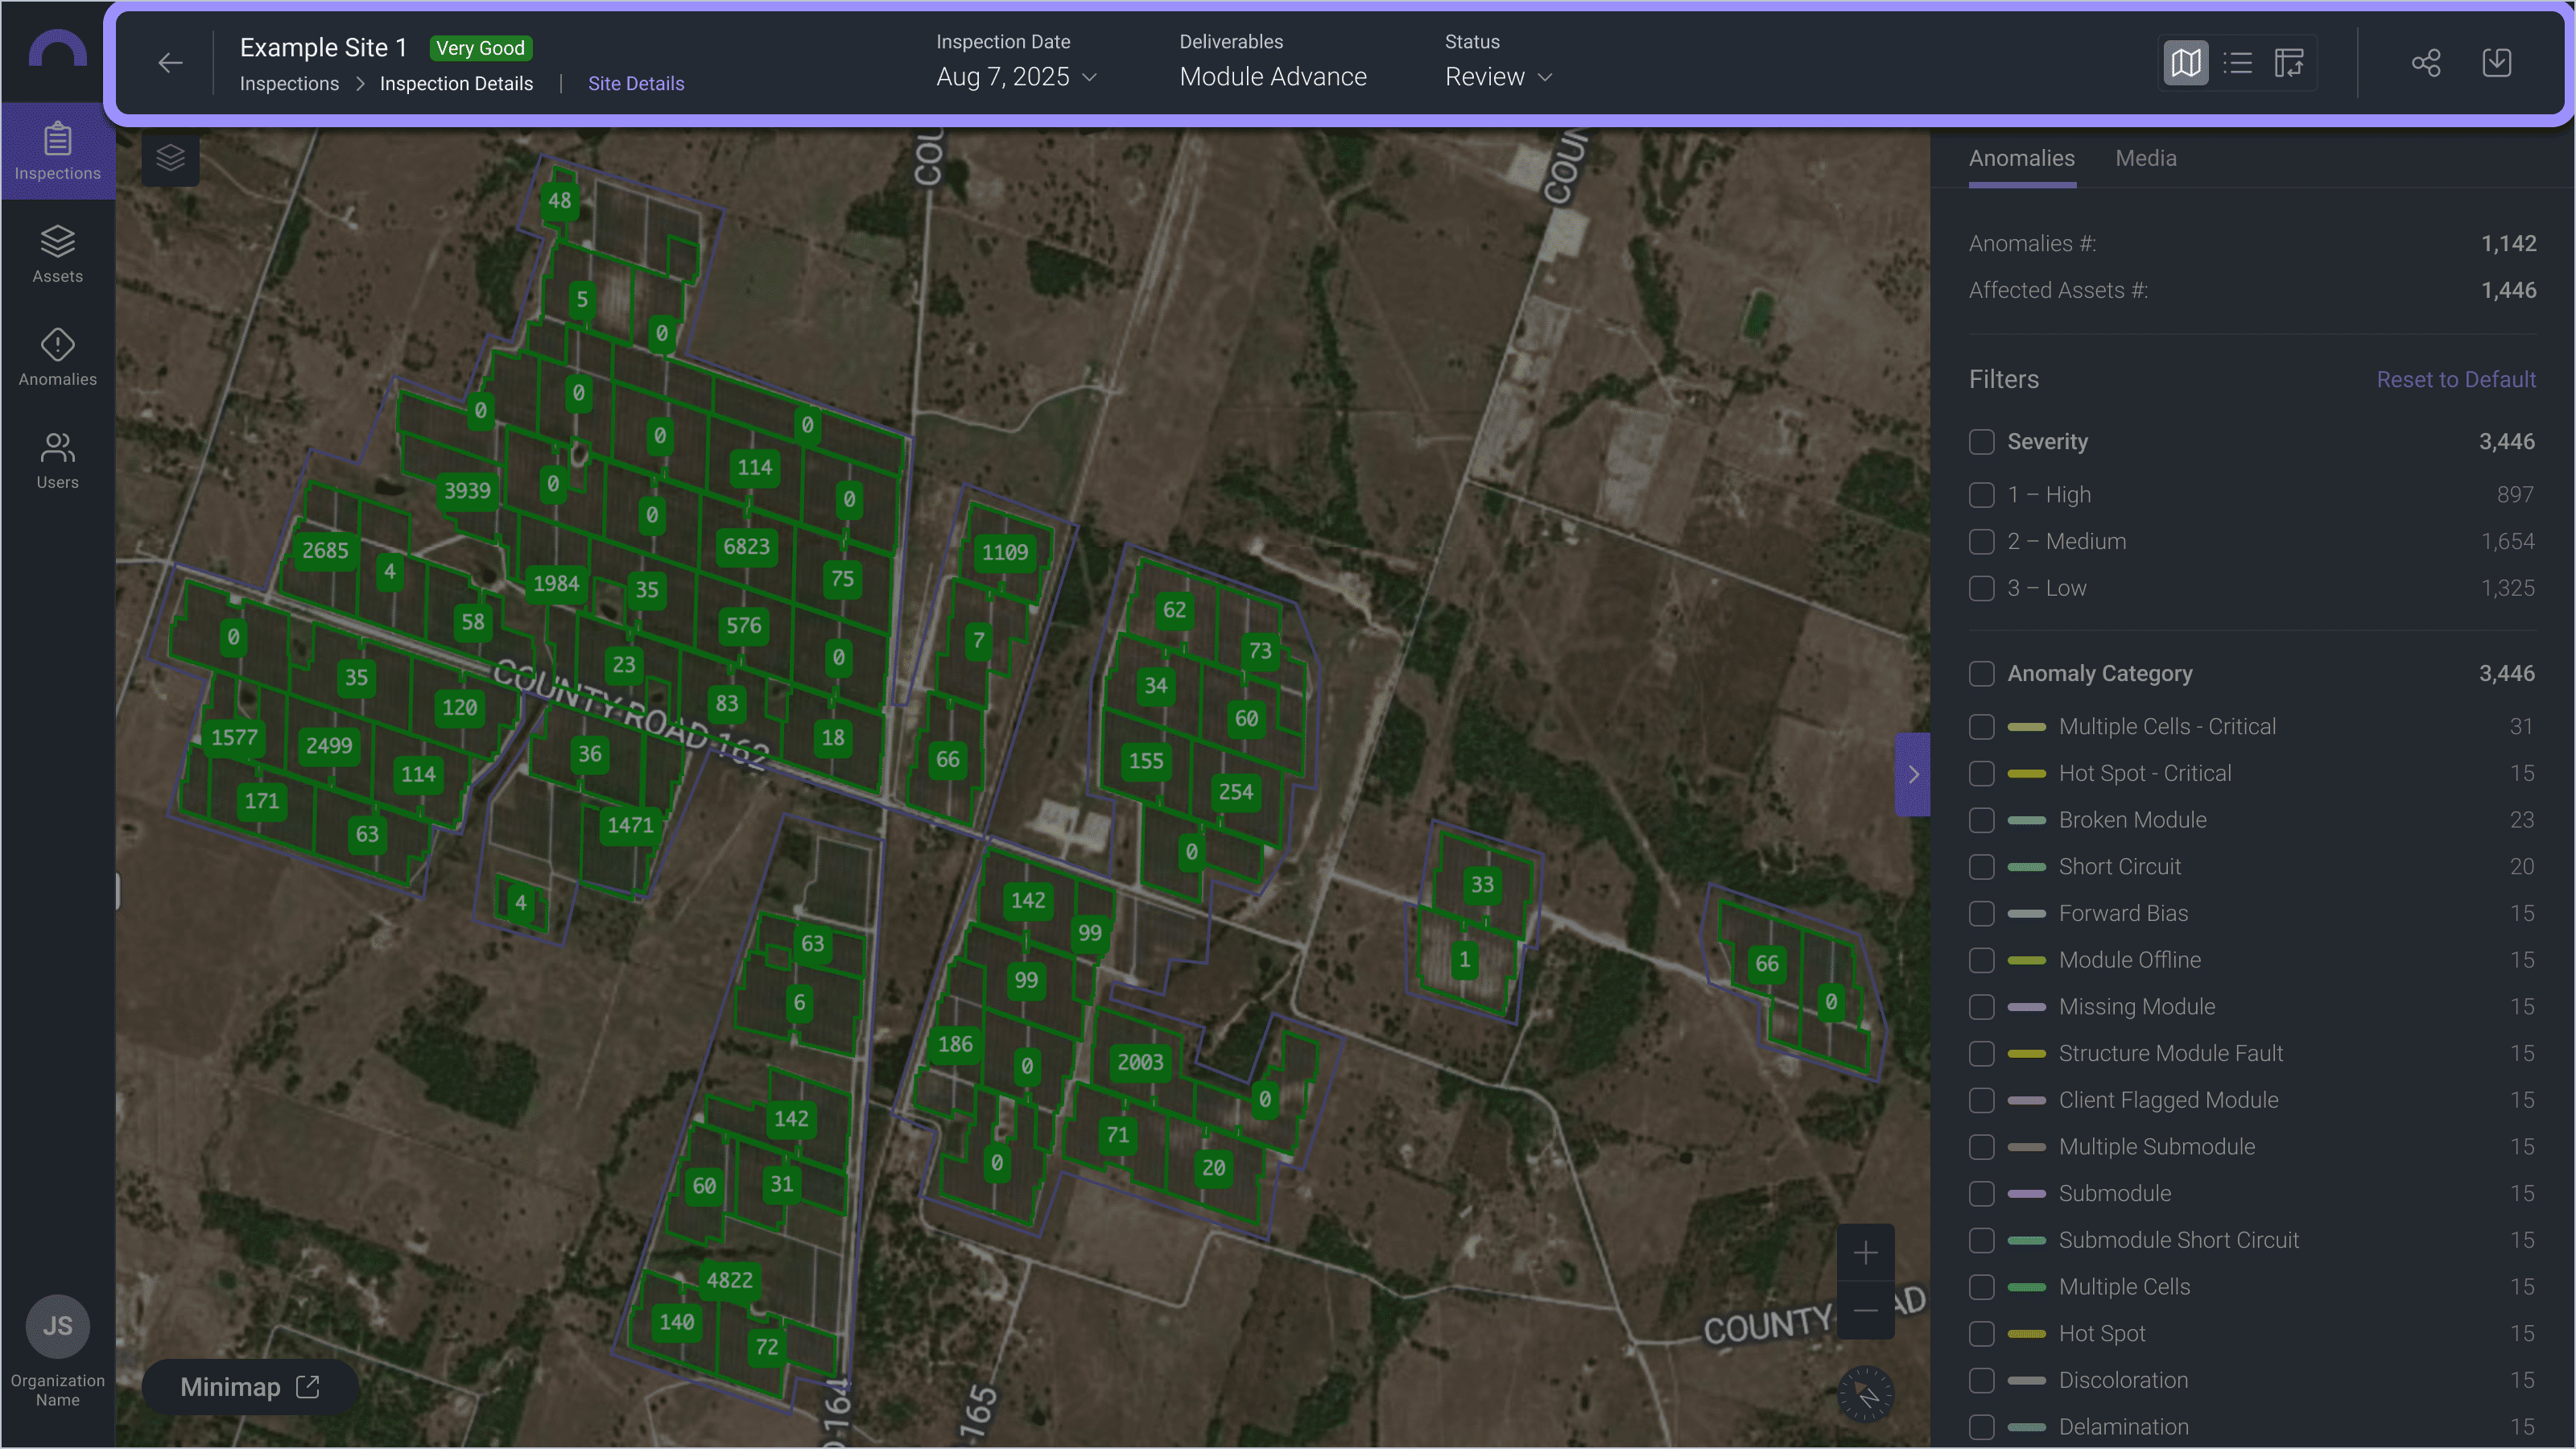Click the download icon in header
The width and height of the screenshot is (2576, 1449).
2496,63
